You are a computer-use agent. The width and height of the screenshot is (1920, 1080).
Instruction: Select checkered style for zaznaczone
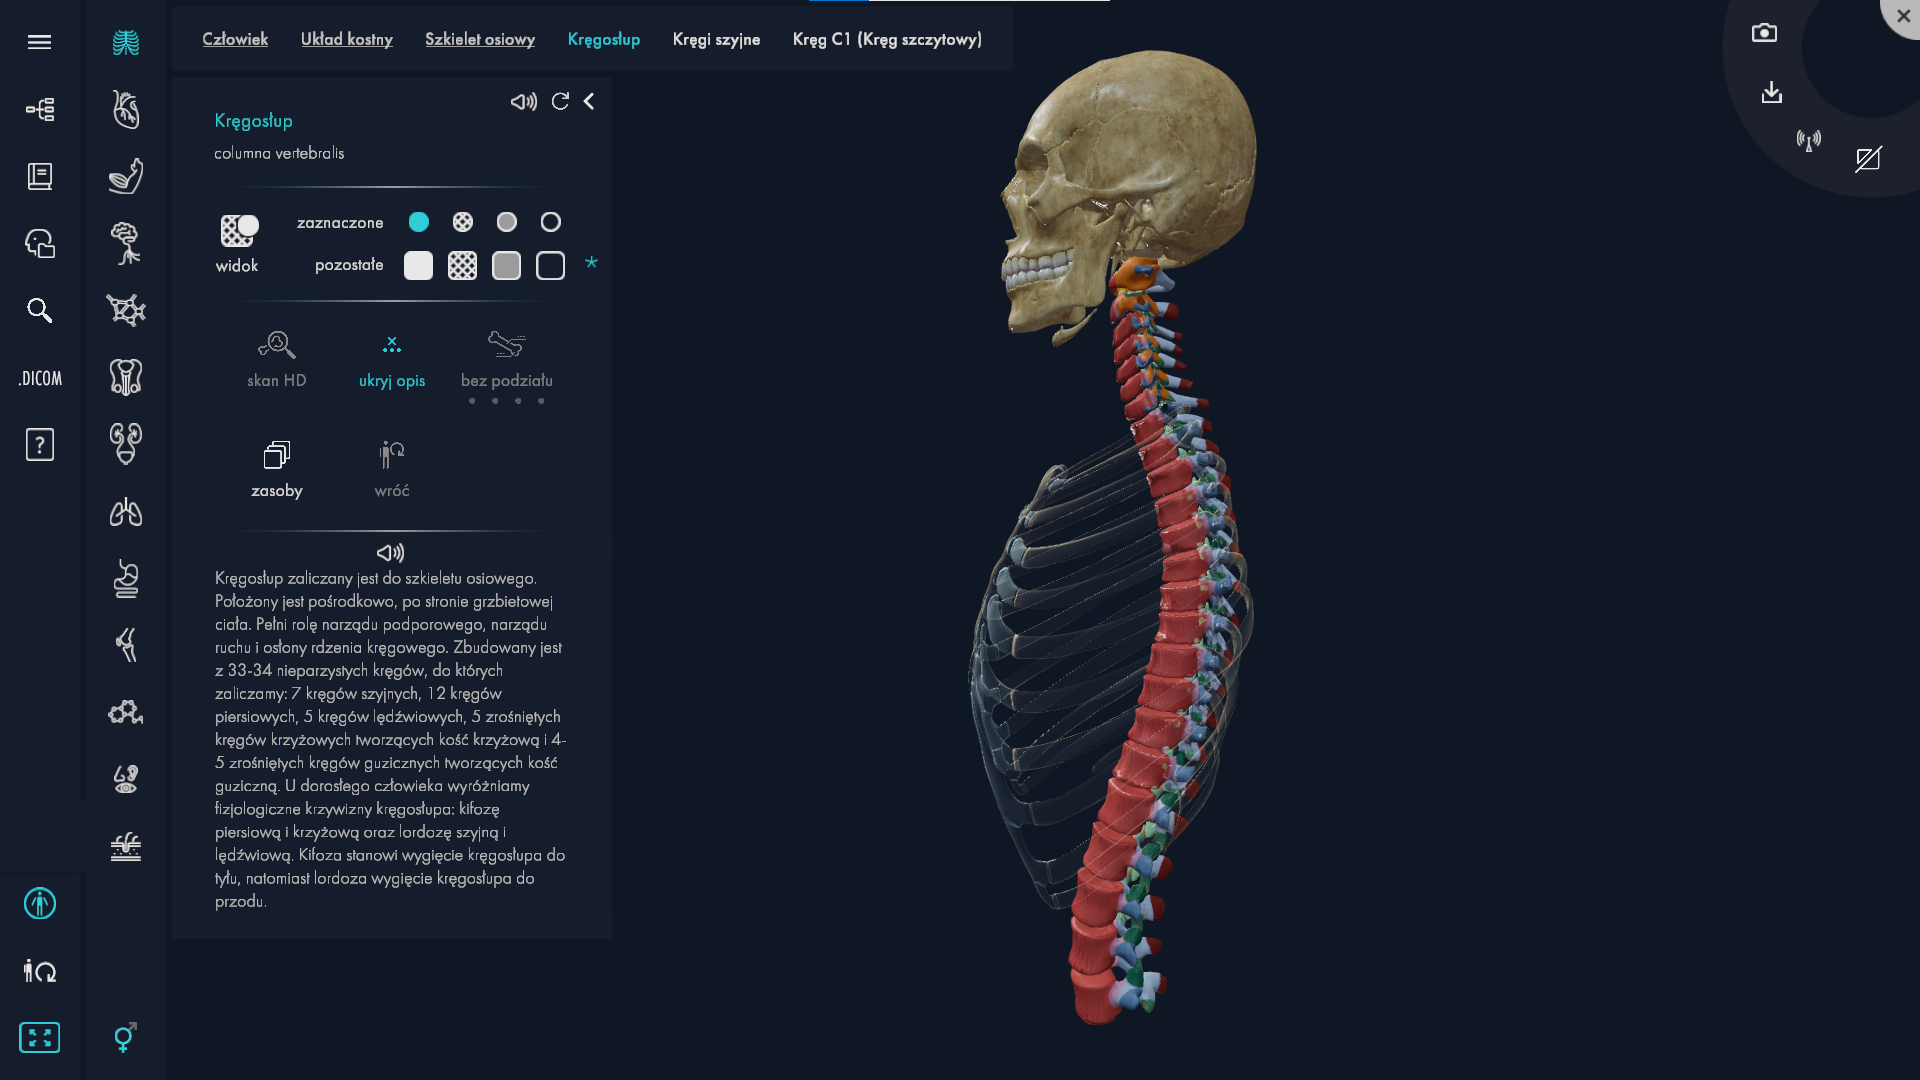coord(463,222)
